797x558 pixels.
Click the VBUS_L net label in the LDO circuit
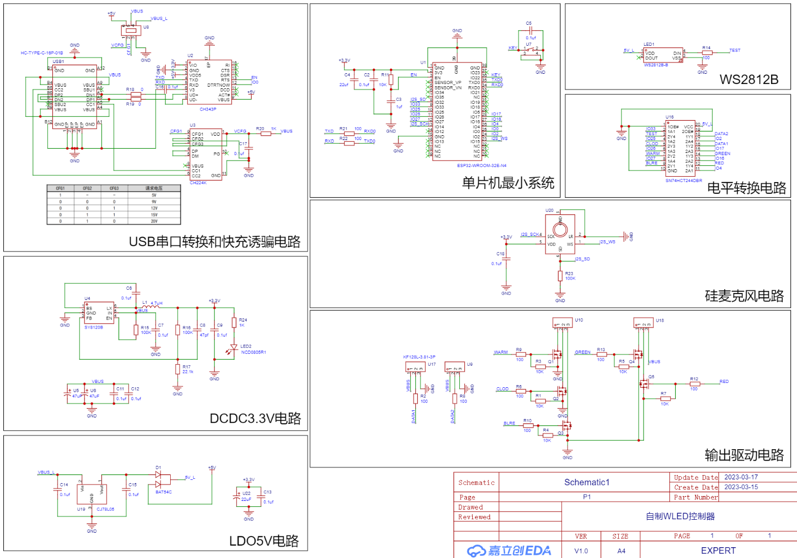(x=46, y=473)
